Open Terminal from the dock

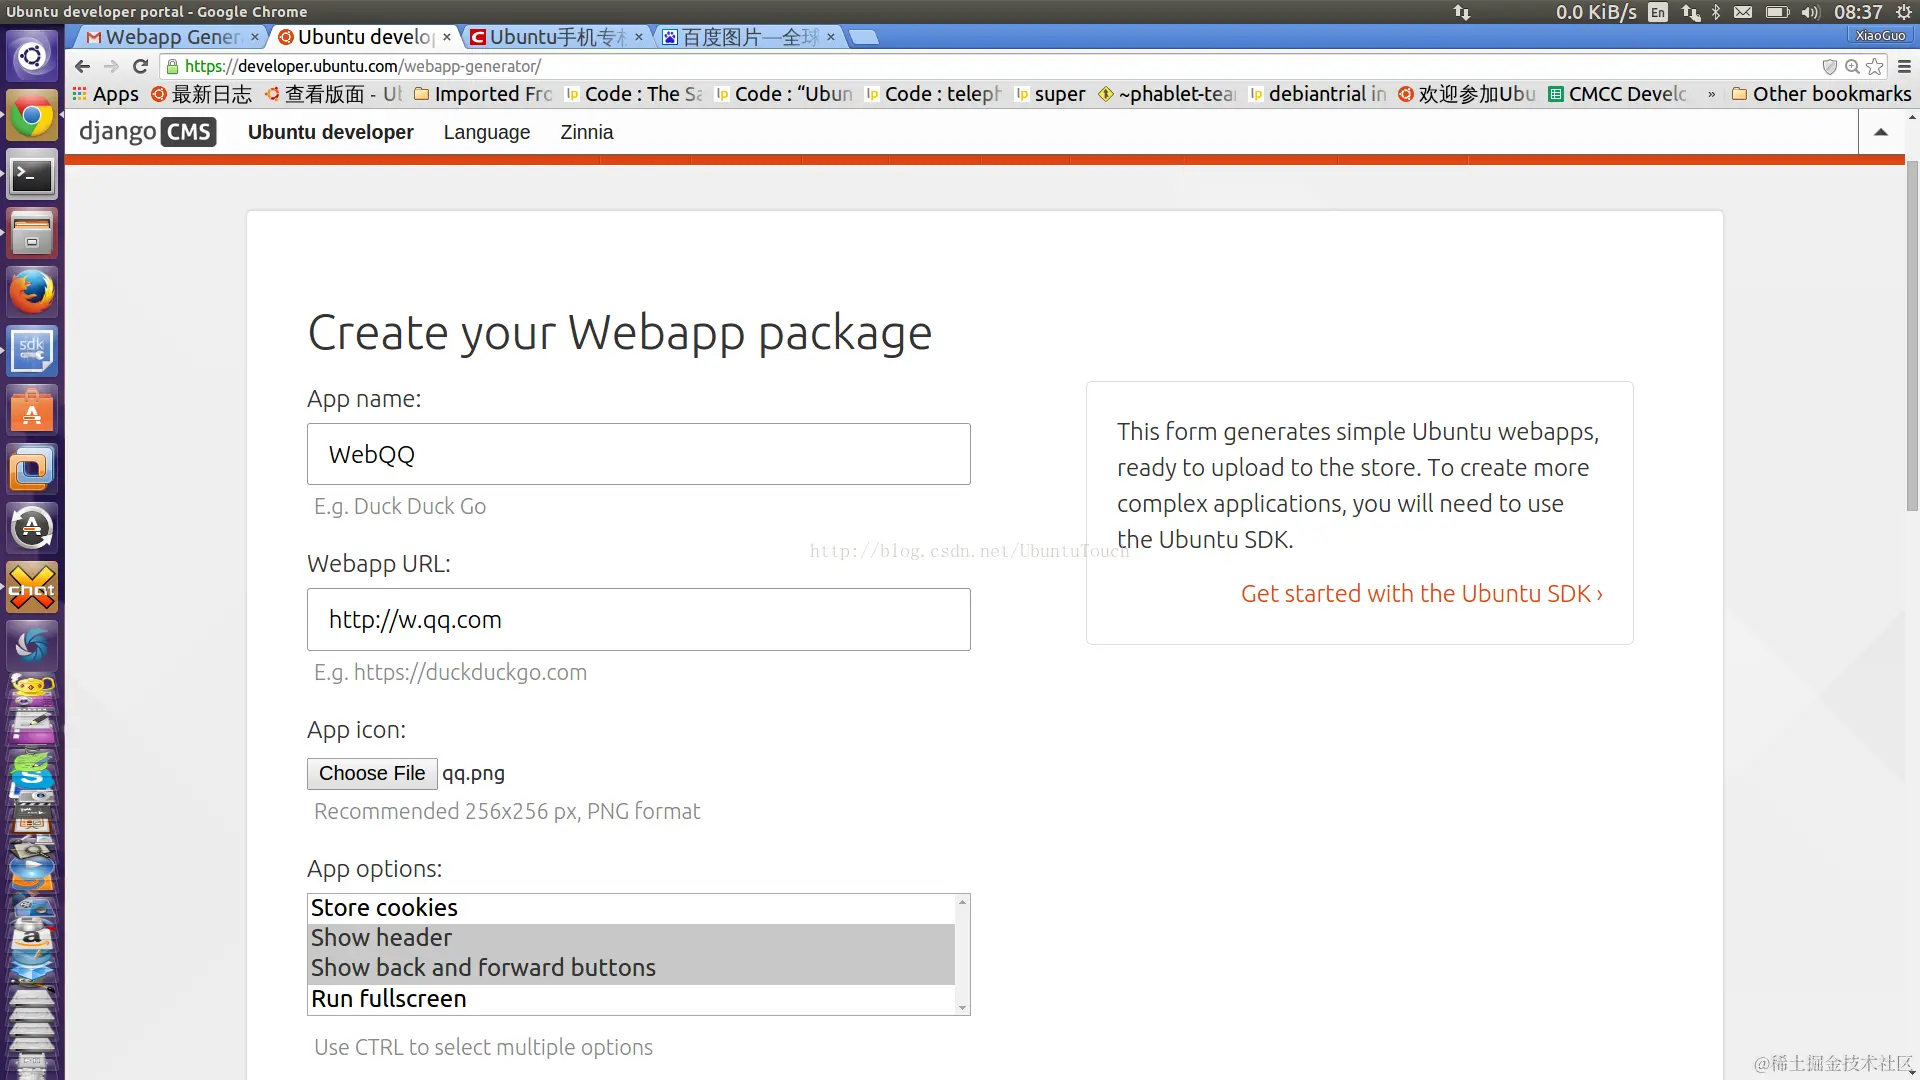tap(32, 176)
